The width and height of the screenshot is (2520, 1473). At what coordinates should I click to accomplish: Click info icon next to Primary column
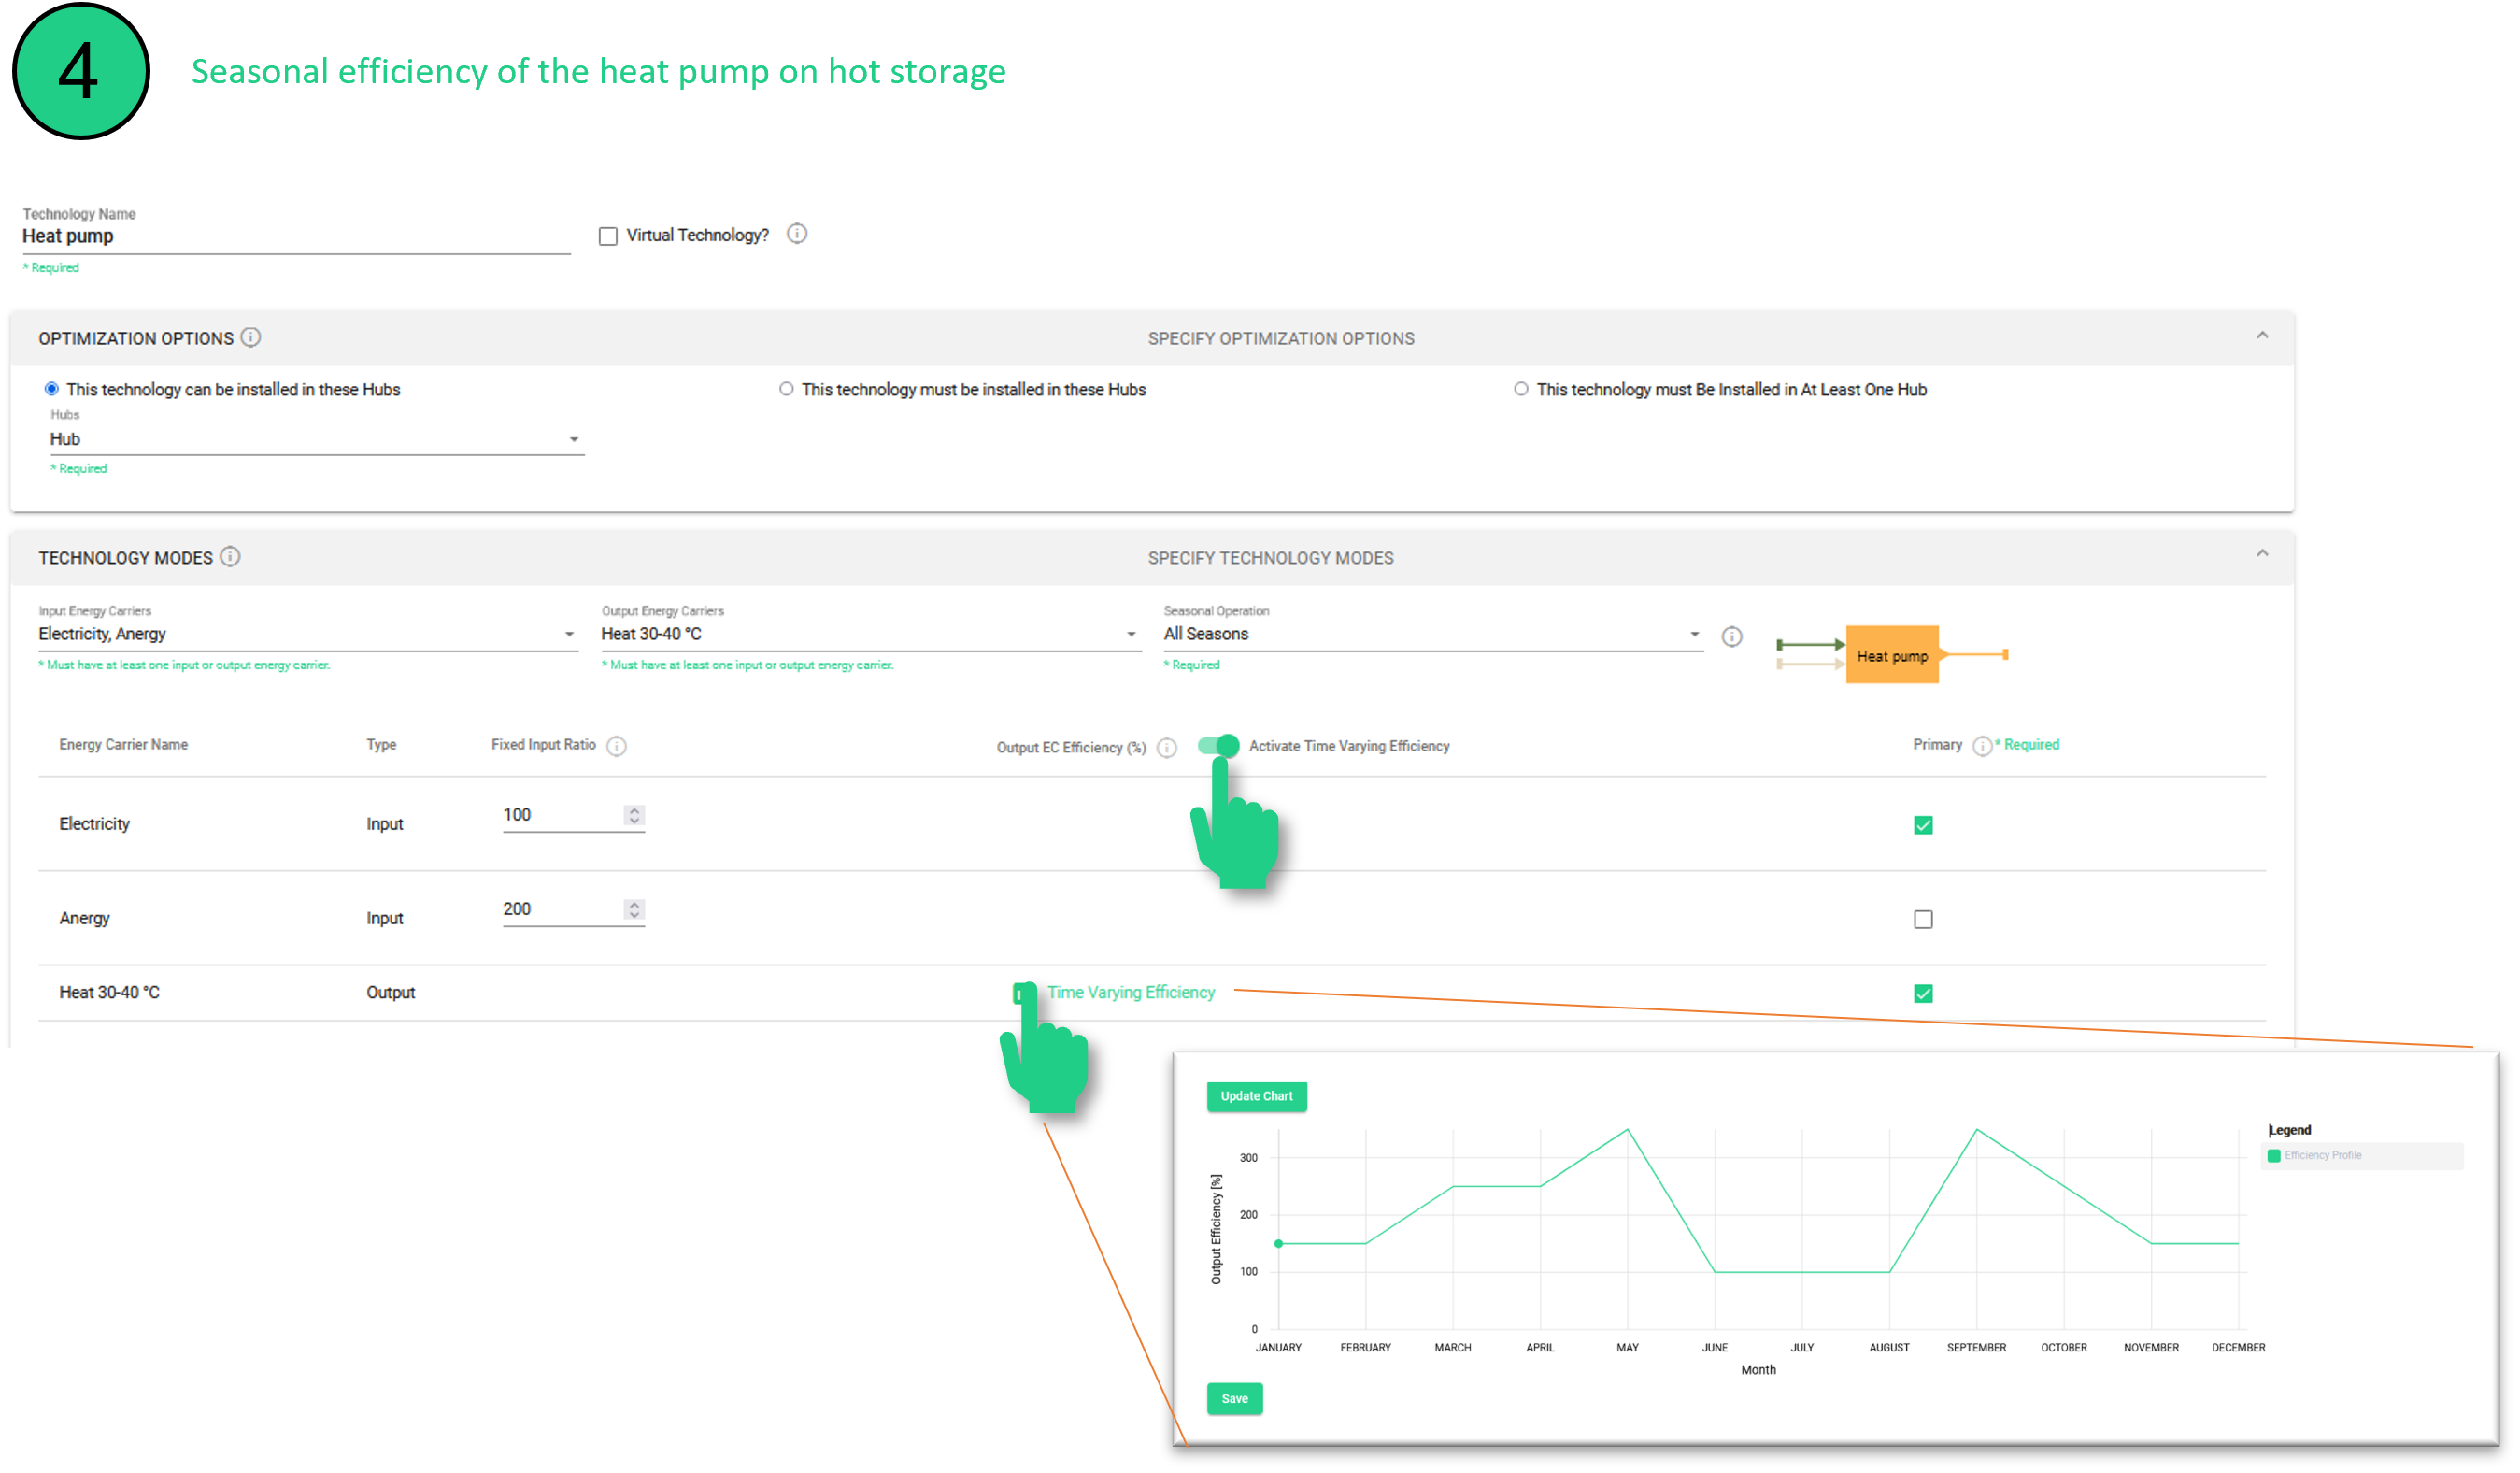click(1982, 746)
